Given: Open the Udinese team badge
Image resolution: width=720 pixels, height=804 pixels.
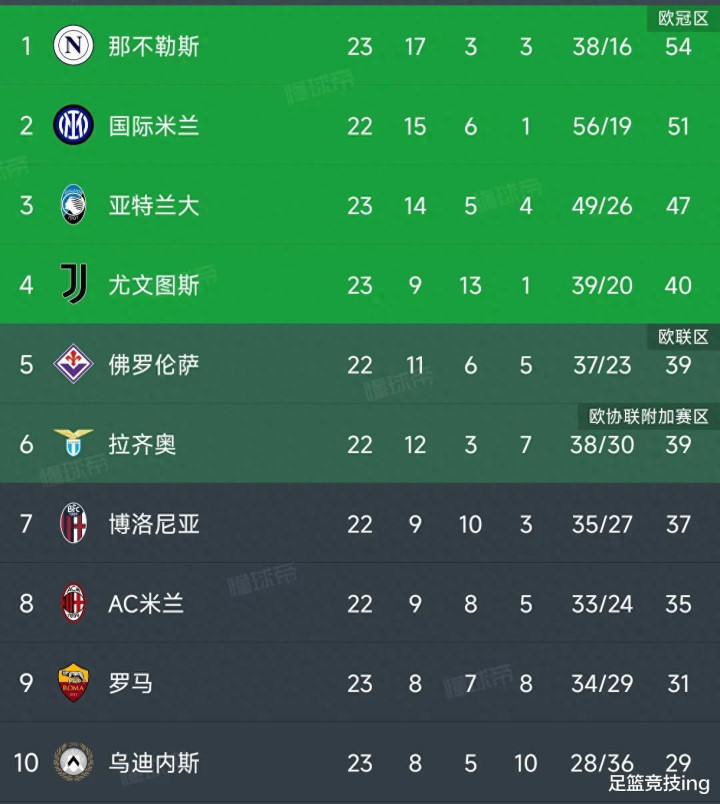Looking at the screenshot, I should point(73,762).
